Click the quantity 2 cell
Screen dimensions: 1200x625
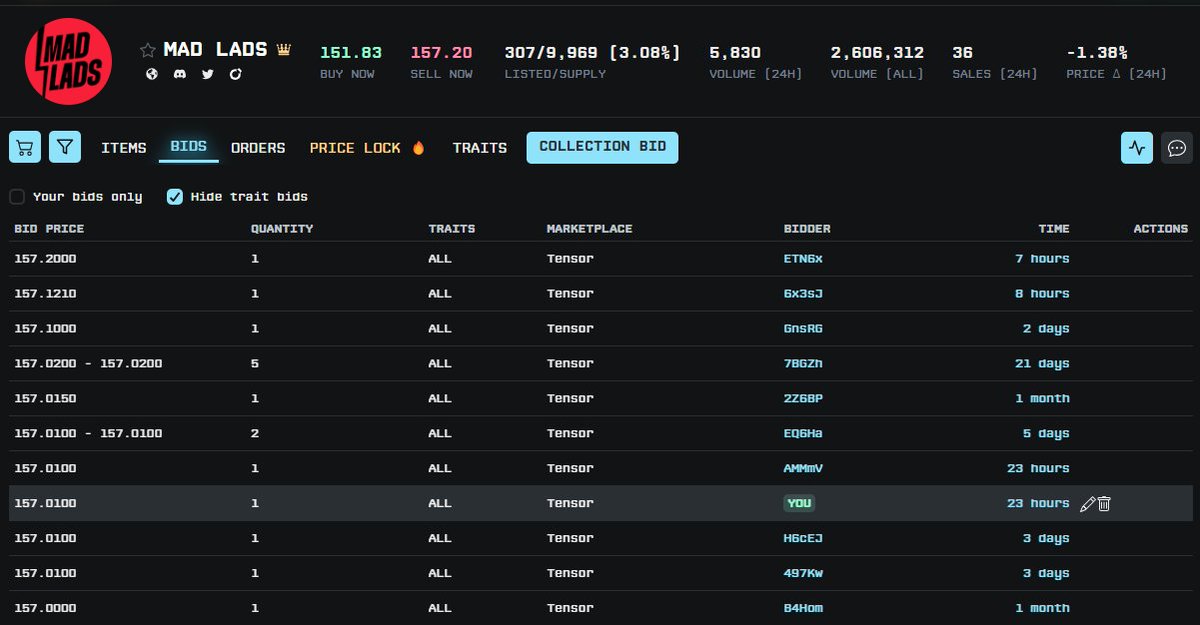[255, 434]
